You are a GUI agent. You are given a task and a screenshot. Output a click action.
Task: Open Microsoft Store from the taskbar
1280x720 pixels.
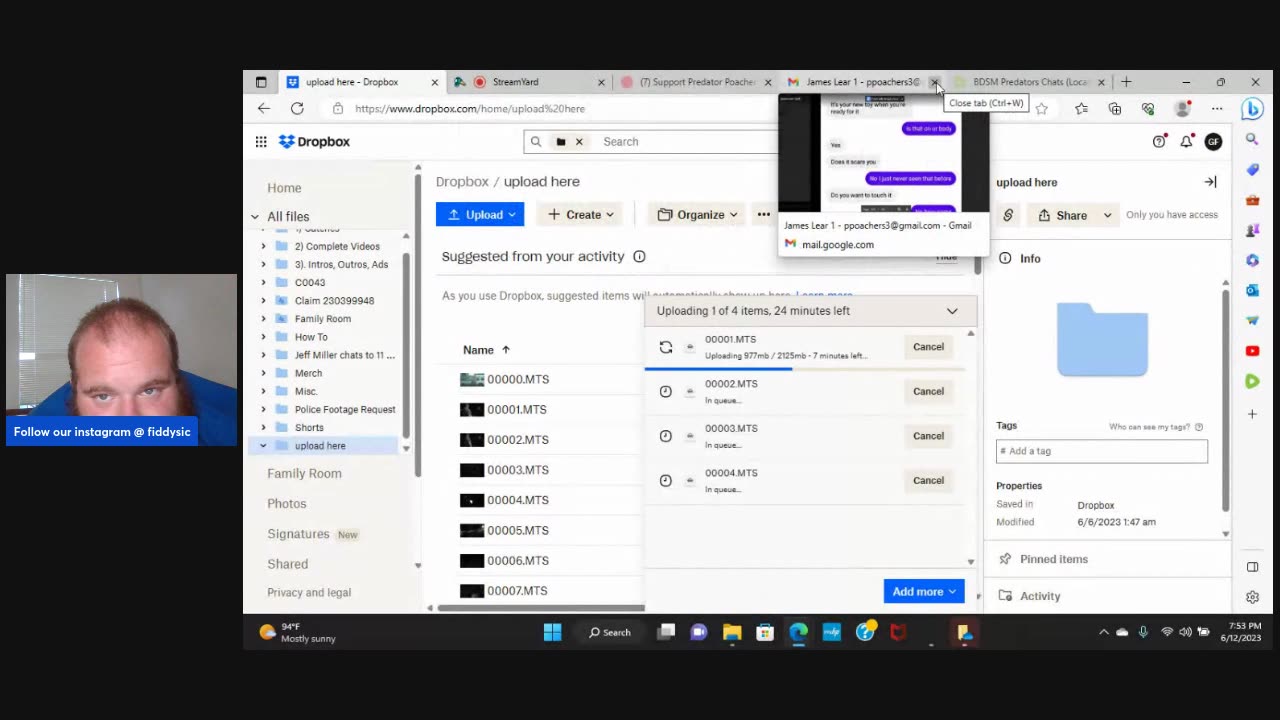765,632
